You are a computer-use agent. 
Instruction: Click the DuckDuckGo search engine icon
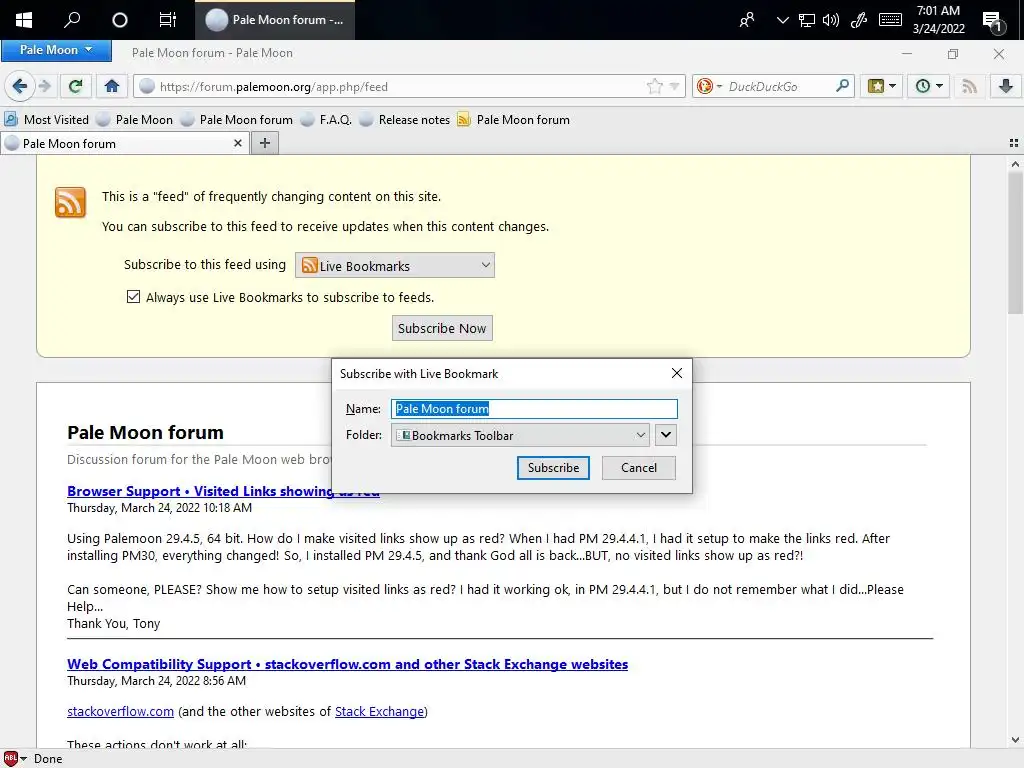coord(705,86)
